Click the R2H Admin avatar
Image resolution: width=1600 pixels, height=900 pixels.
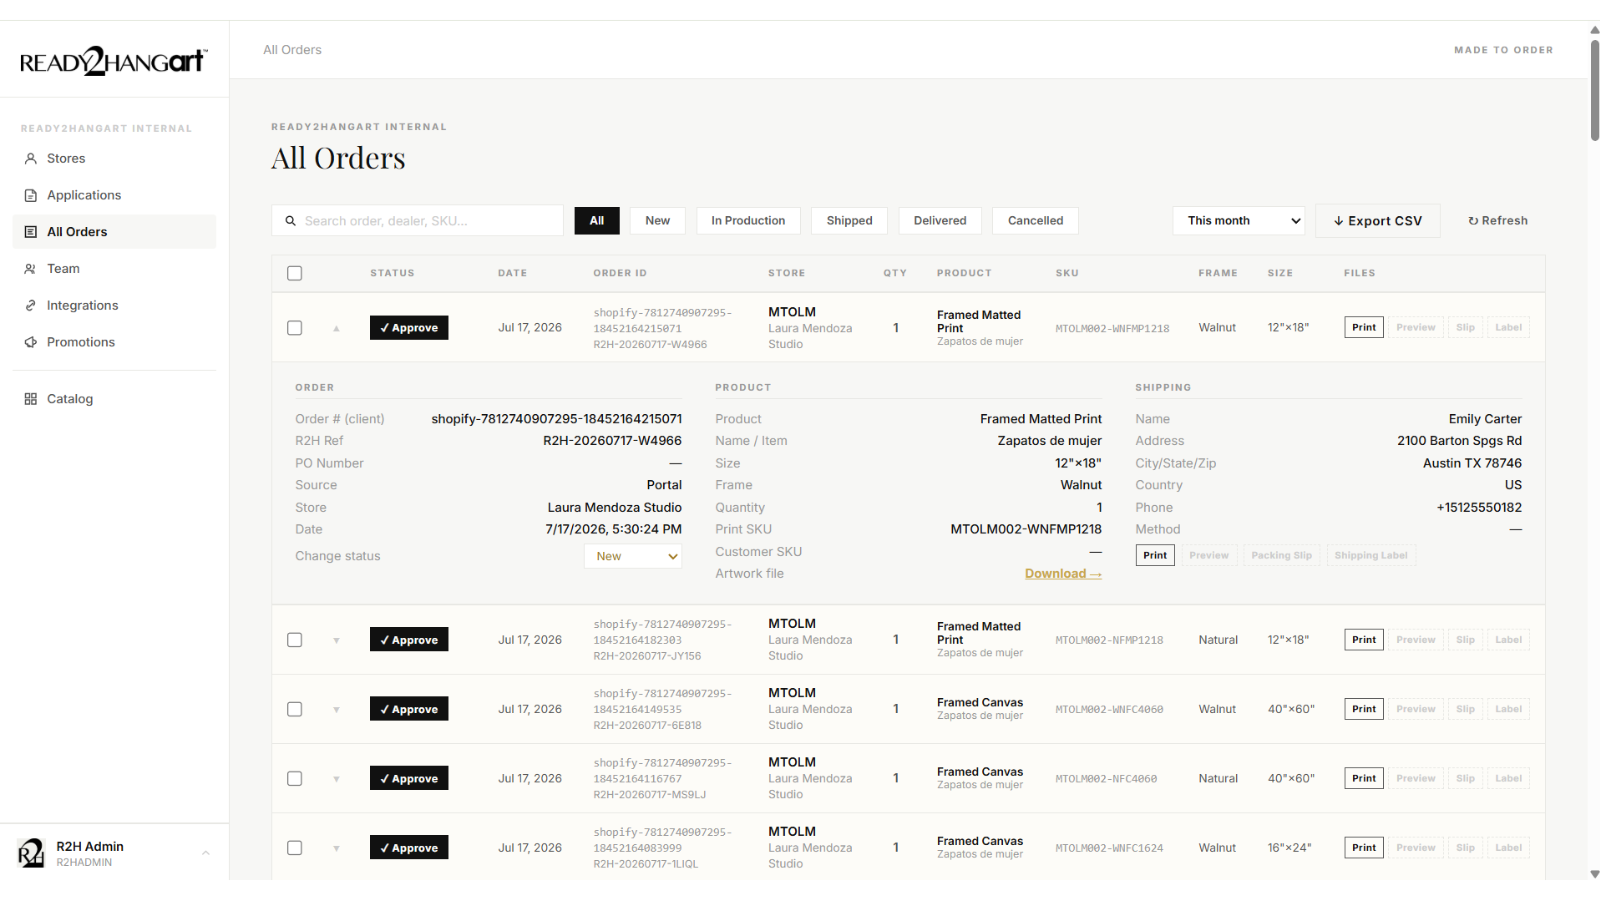pos(31,853)
